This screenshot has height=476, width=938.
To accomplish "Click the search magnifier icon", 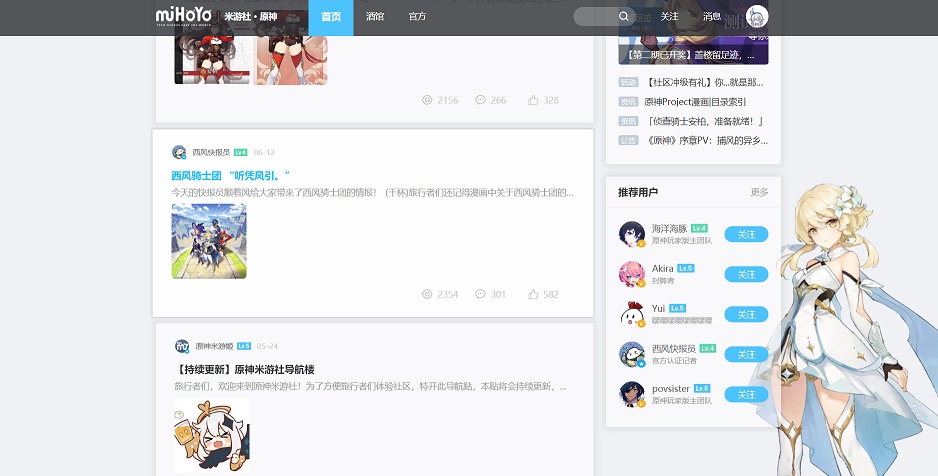I will (623, 16).
